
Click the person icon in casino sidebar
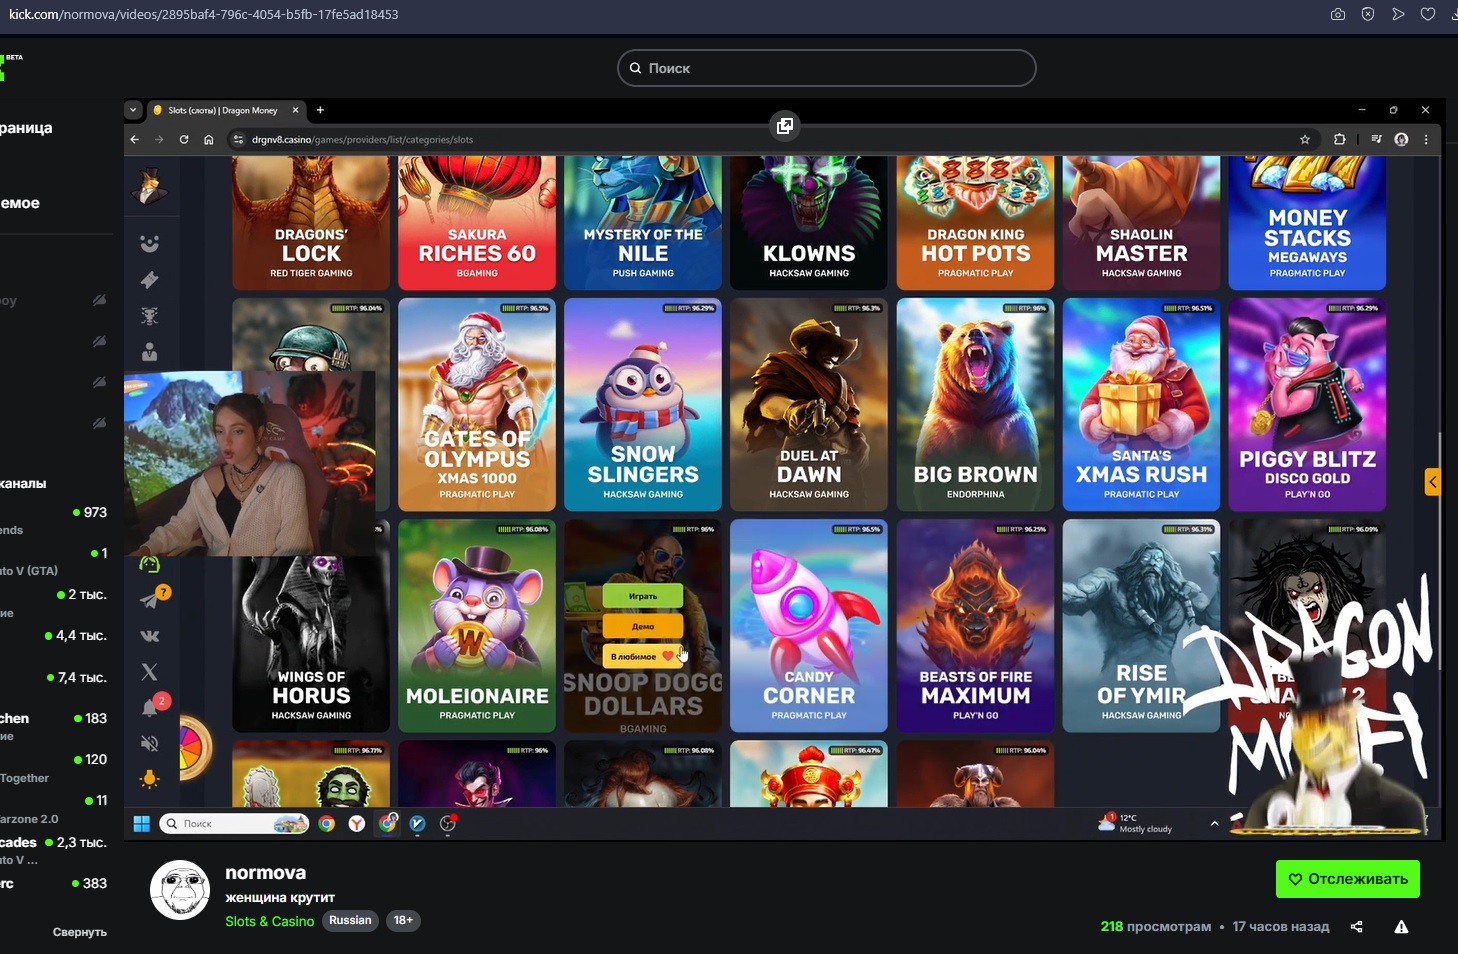coord(150,352)
